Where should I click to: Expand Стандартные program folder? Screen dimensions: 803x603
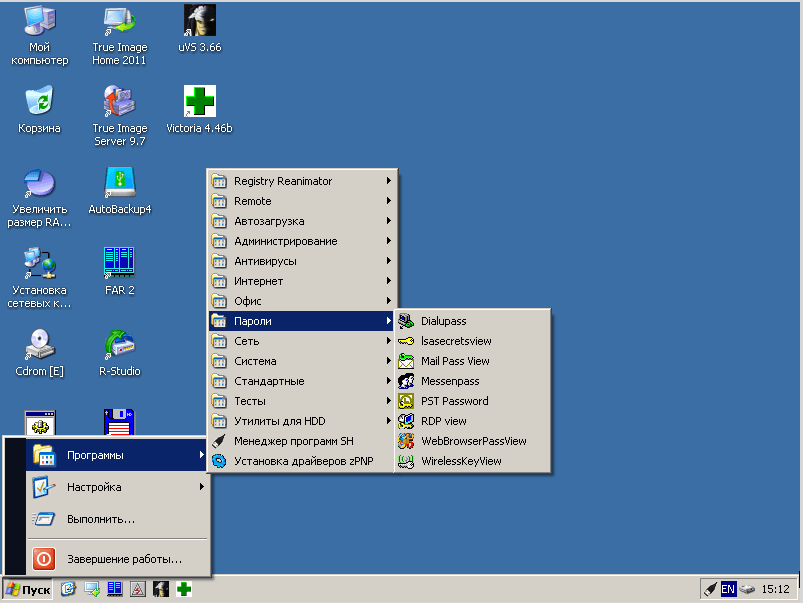302,381
